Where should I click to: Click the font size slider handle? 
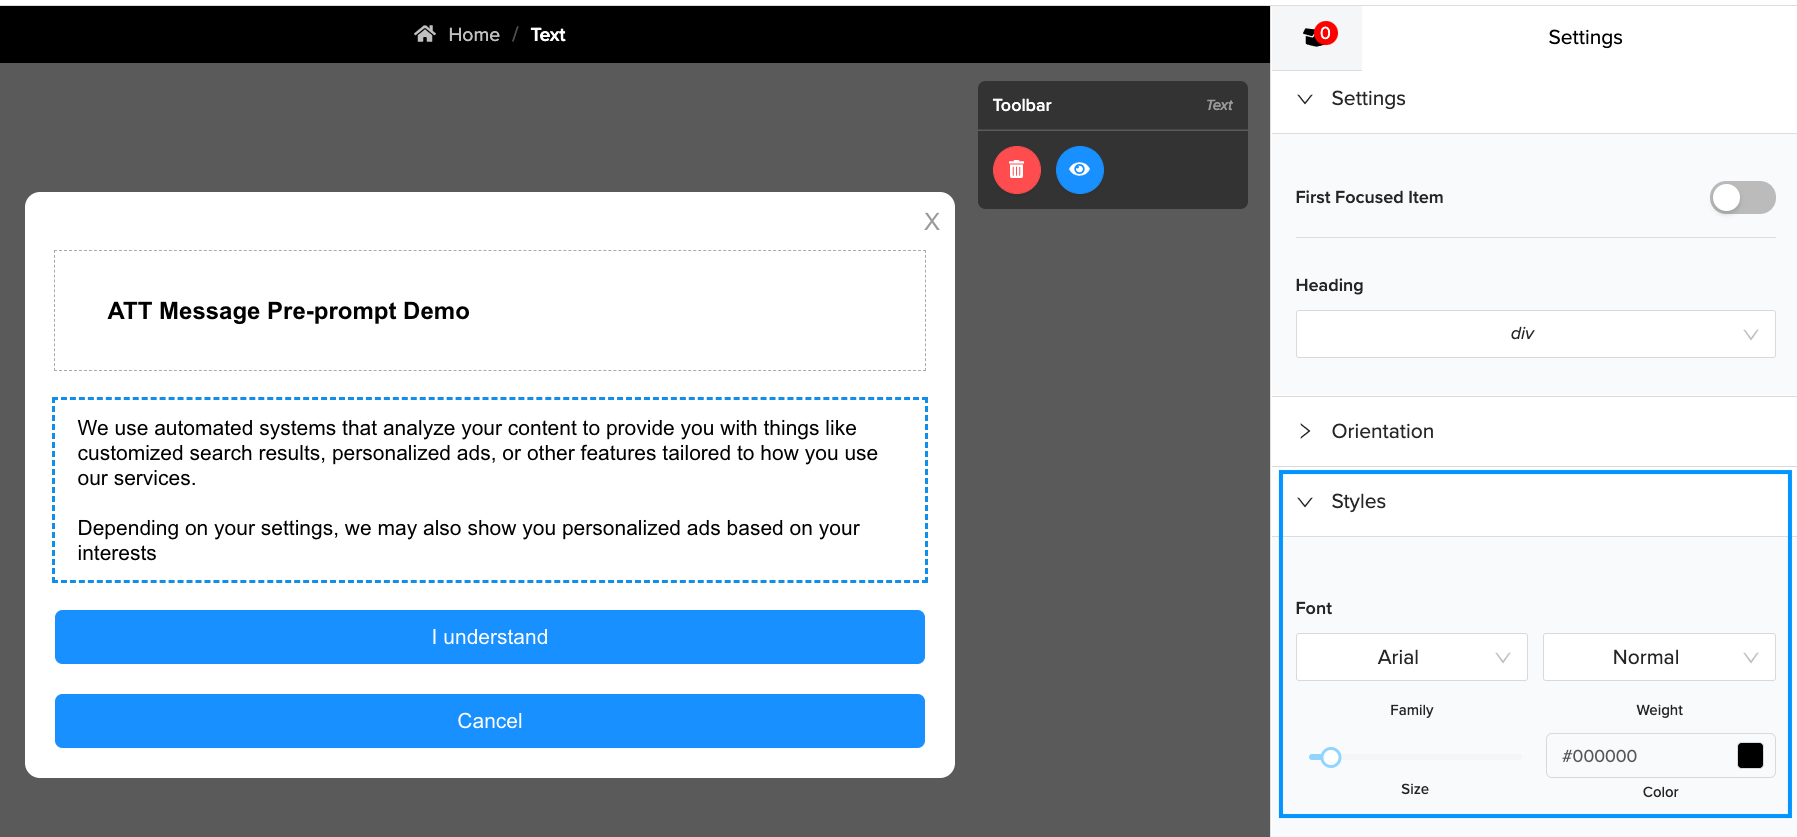(x=1330, y=757)
